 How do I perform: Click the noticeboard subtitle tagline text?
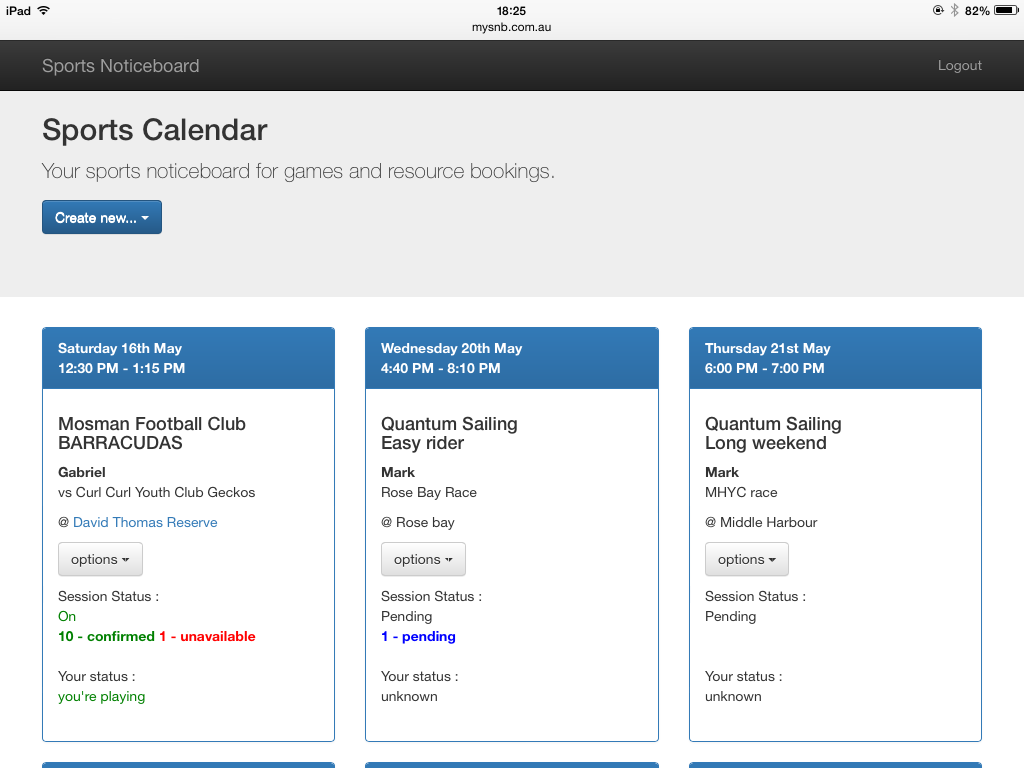[298, 171]
